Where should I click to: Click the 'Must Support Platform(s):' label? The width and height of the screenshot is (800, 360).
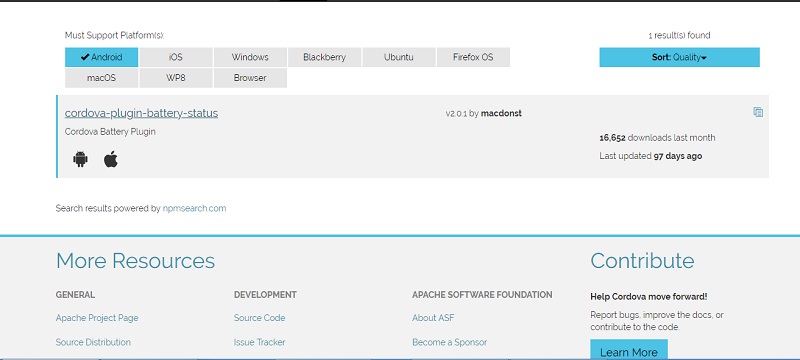pos(114,35)
